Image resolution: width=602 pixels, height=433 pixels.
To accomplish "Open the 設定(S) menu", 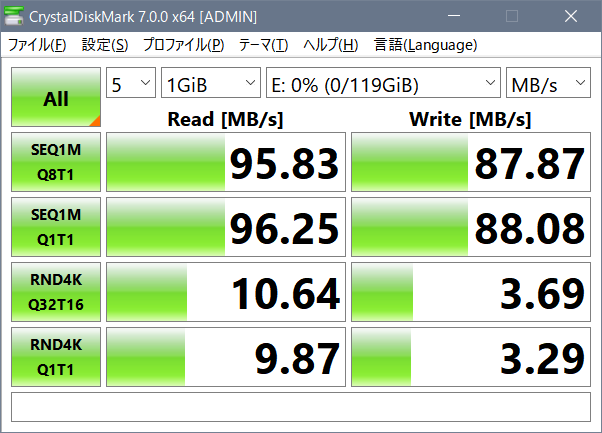I will point(105,45).
